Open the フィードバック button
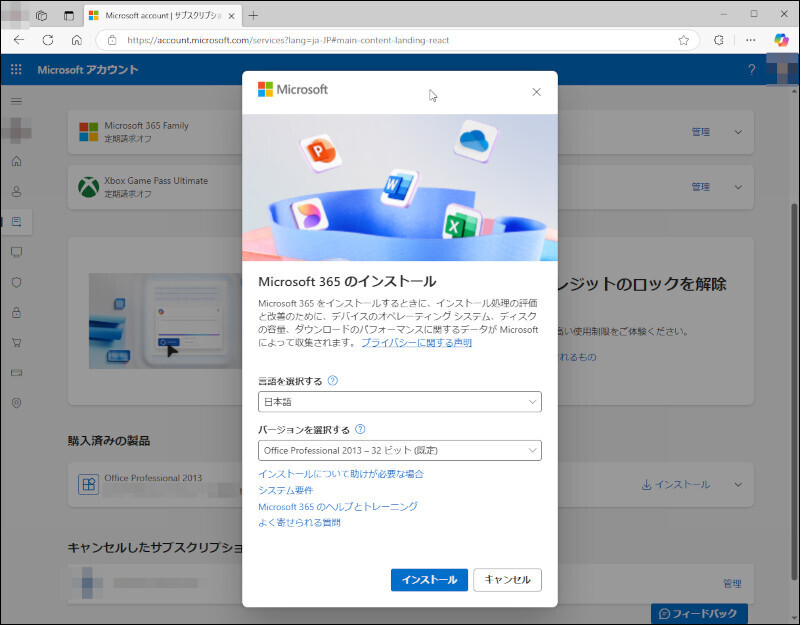 [x=698, y=613]
